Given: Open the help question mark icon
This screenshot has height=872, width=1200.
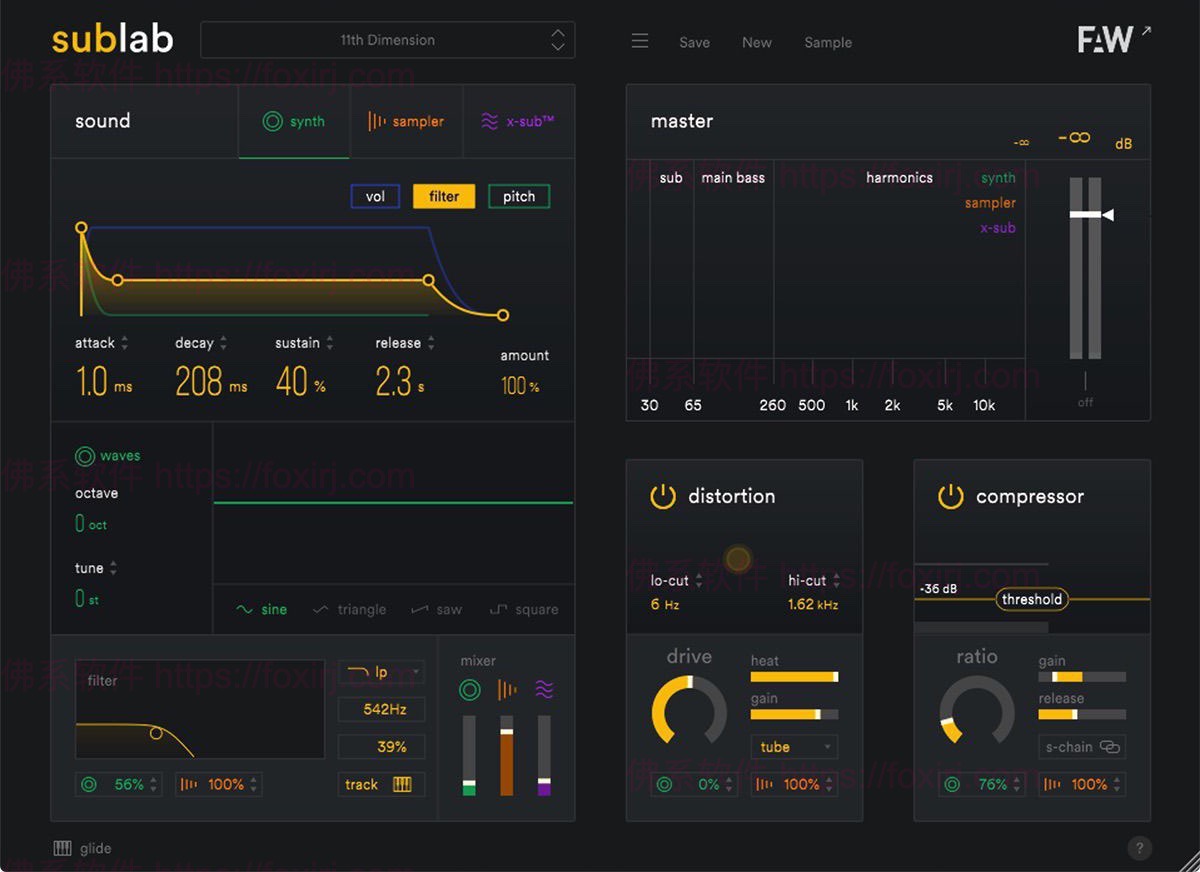Looking at the screenshot, I should pos(1138,847).
